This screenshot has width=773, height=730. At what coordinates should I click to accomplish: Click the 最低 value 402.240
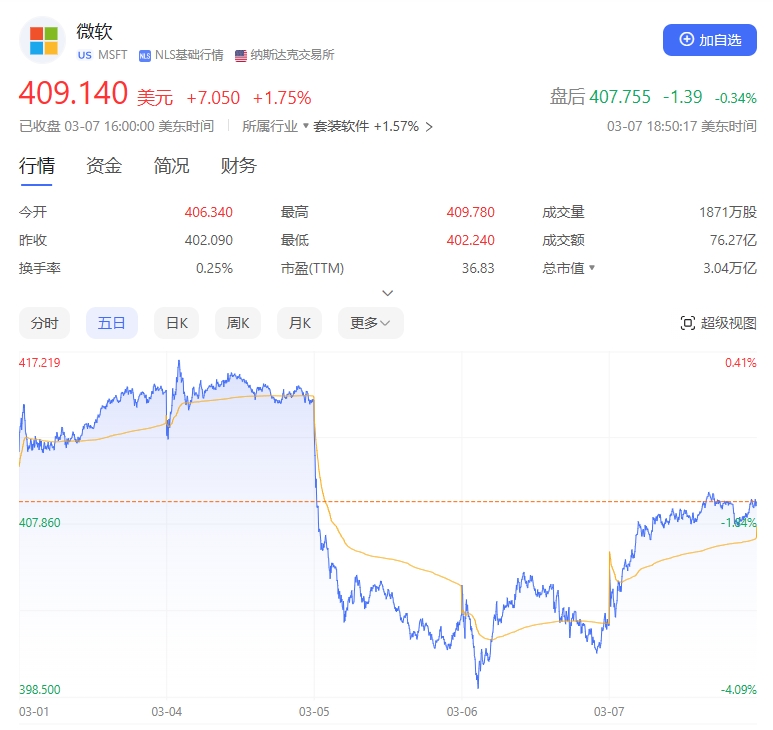470,240
